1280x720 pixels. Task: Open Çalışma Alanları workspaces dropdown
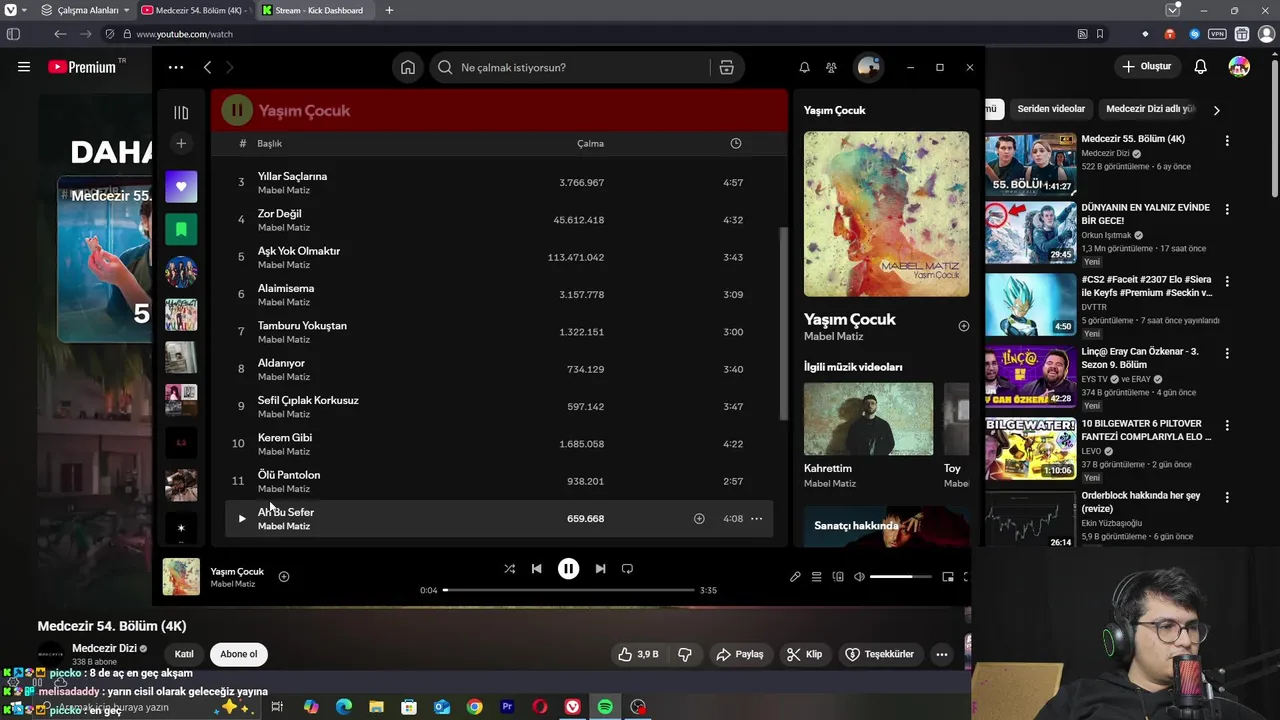tap(87, 10)
